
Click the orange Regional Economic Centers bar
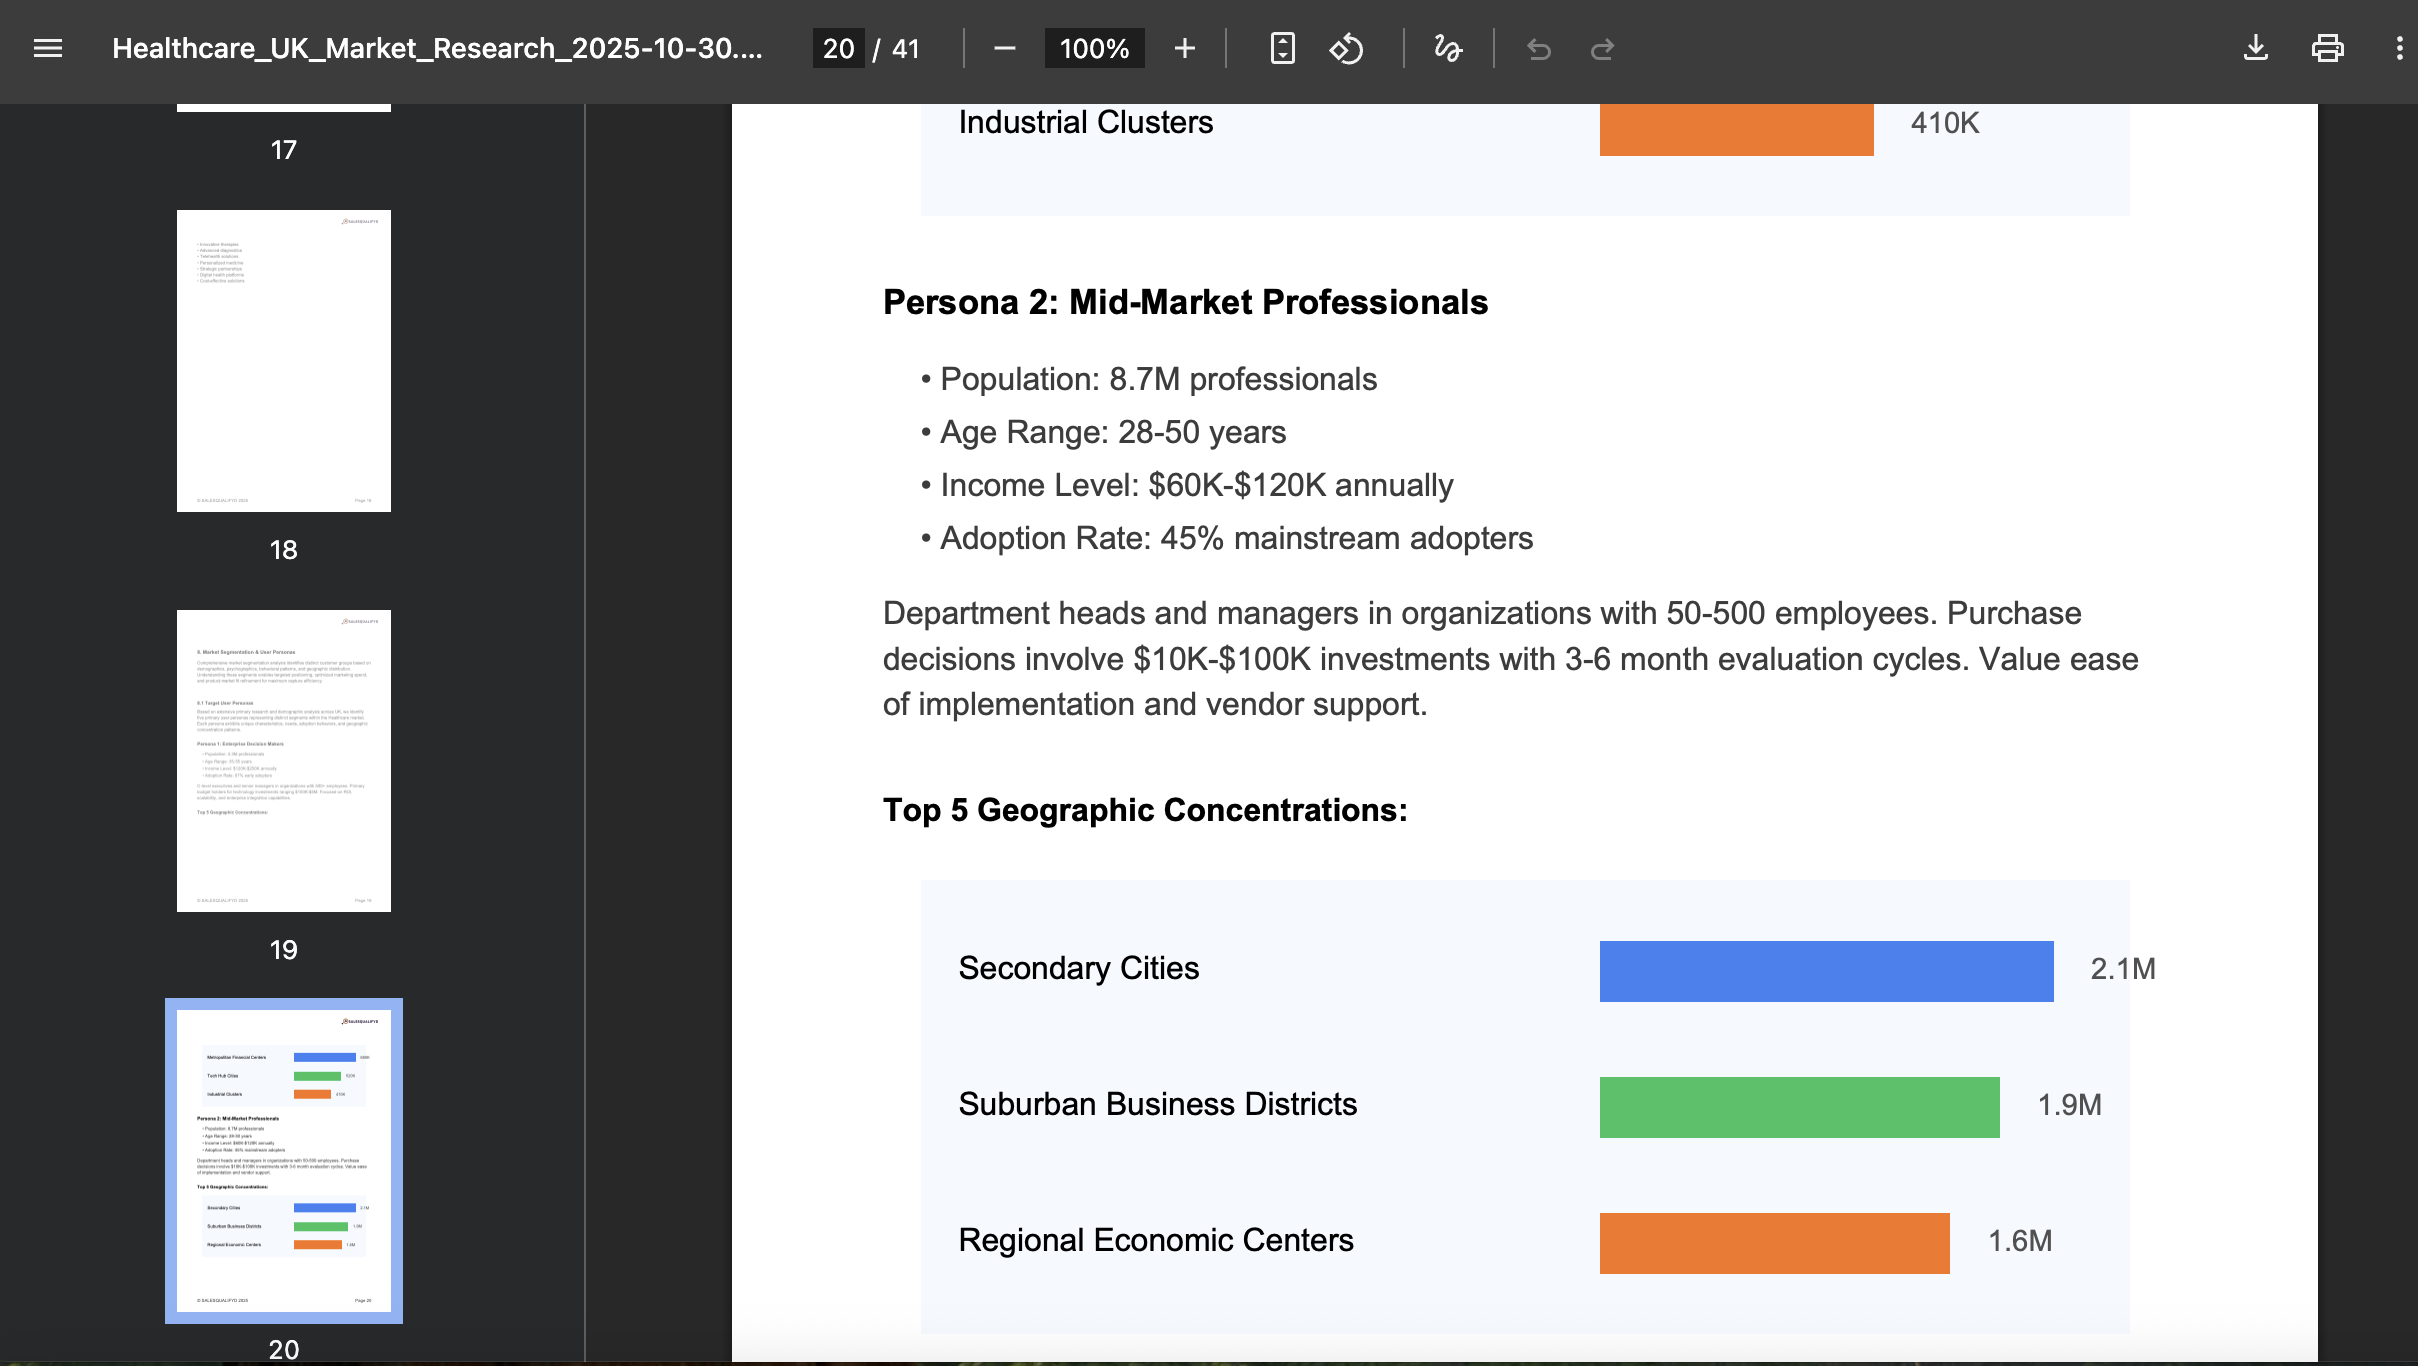1774,1243
